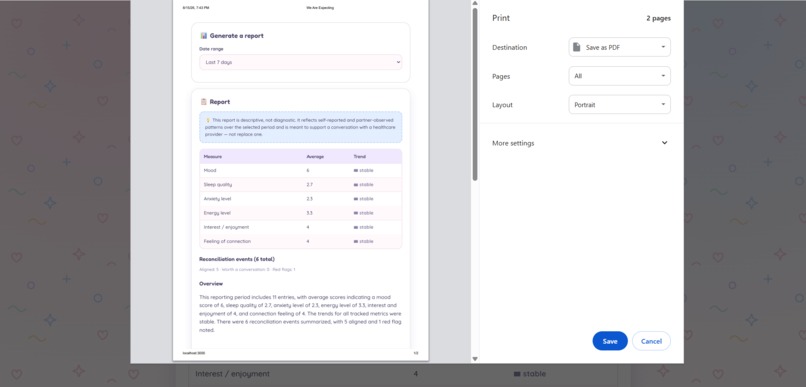This screenshot has height=387, width=806.
Task: Click the Generate a report chart icon
Action: tap(204, 36)
